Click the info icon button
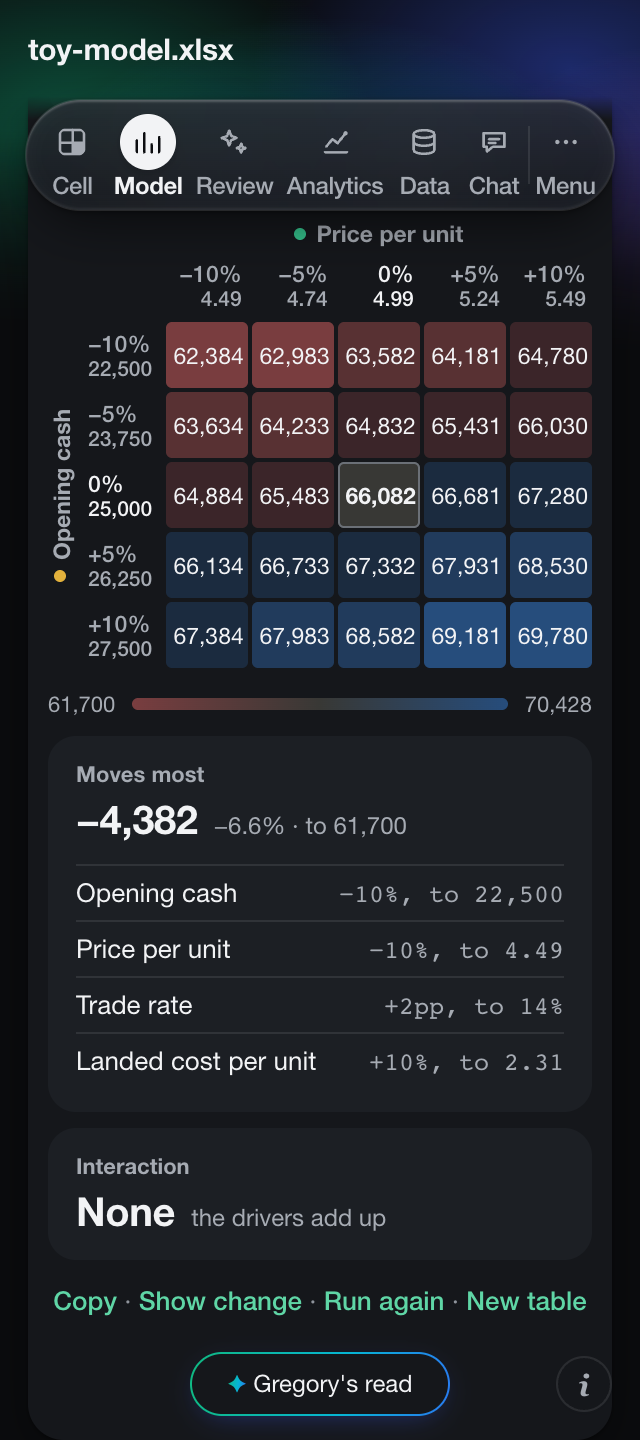The width and height of the screenshot is (640, 1440). [584, 1385]
